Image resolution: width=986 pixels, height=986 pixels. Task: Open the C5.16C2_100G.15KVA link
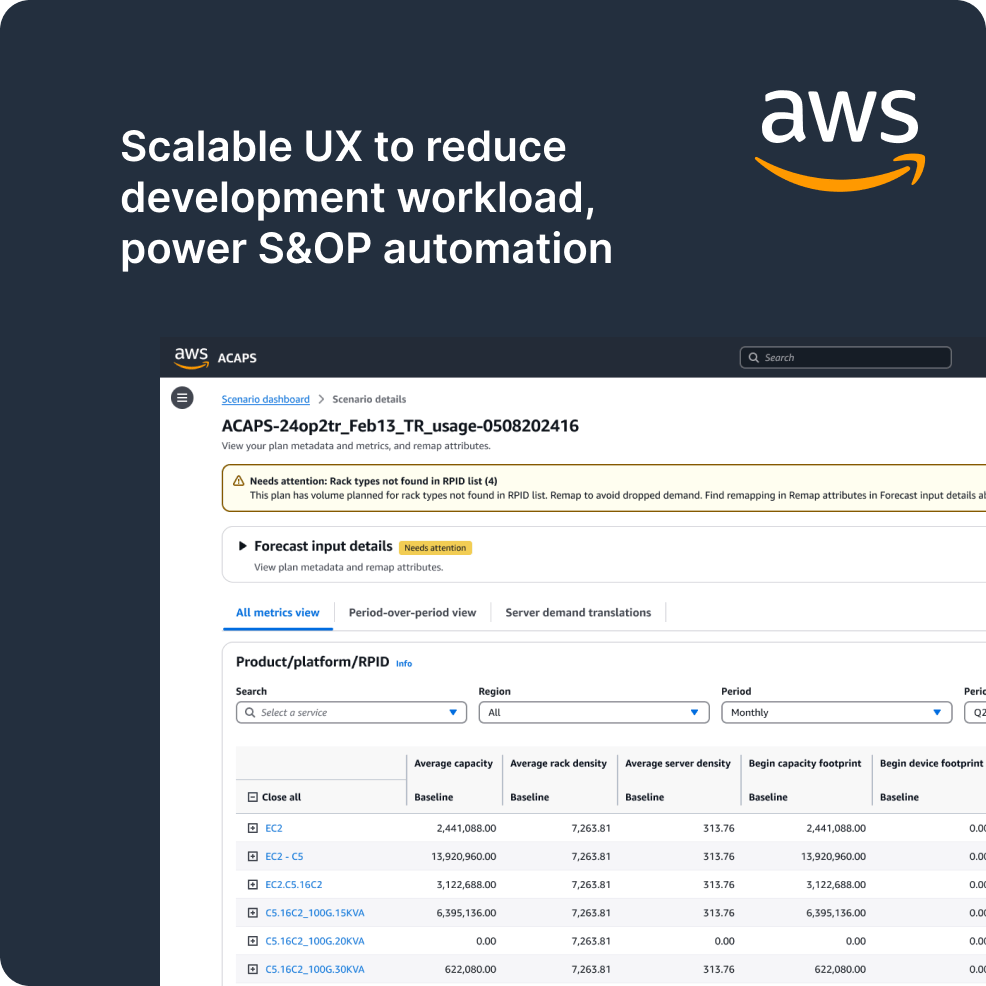(x=314, y=912)
